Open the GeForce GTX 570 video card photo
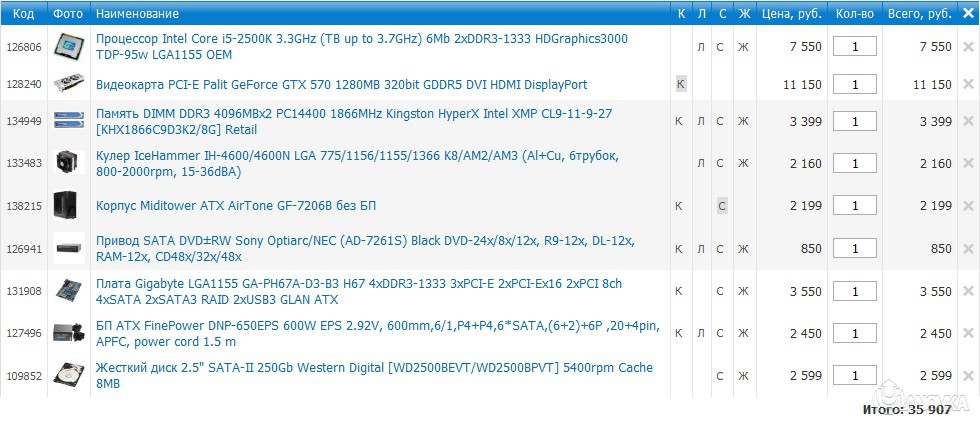 point(68,84)
